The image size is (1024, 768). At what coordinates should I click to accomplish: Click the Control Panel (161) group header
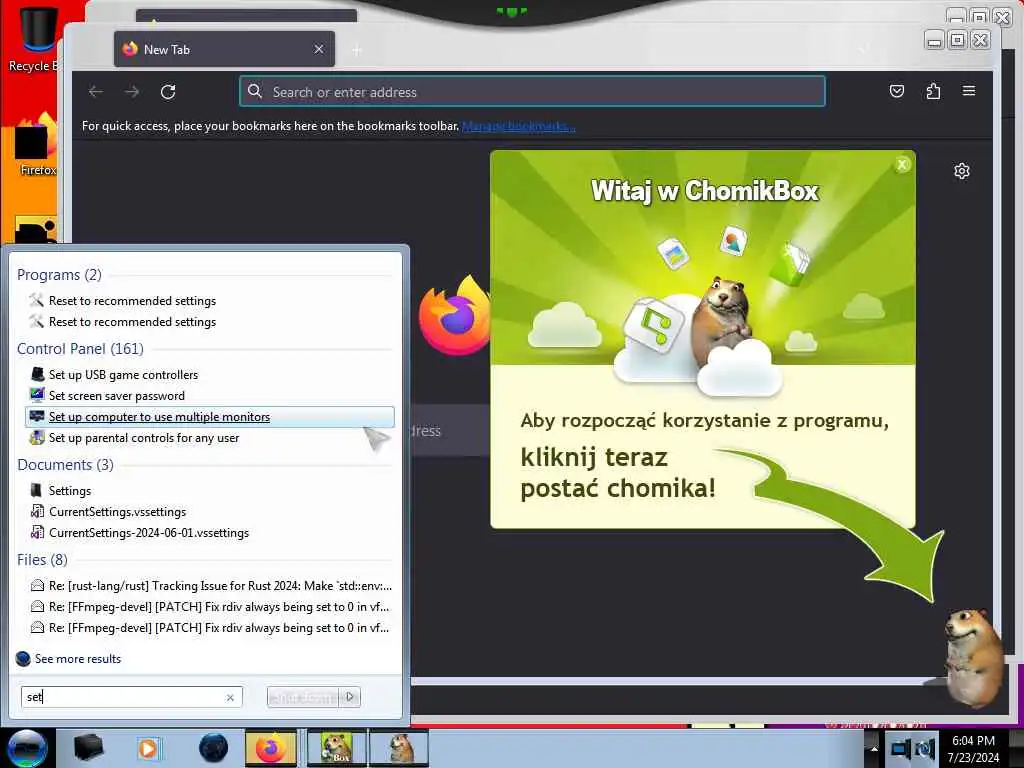coord(80,349)
